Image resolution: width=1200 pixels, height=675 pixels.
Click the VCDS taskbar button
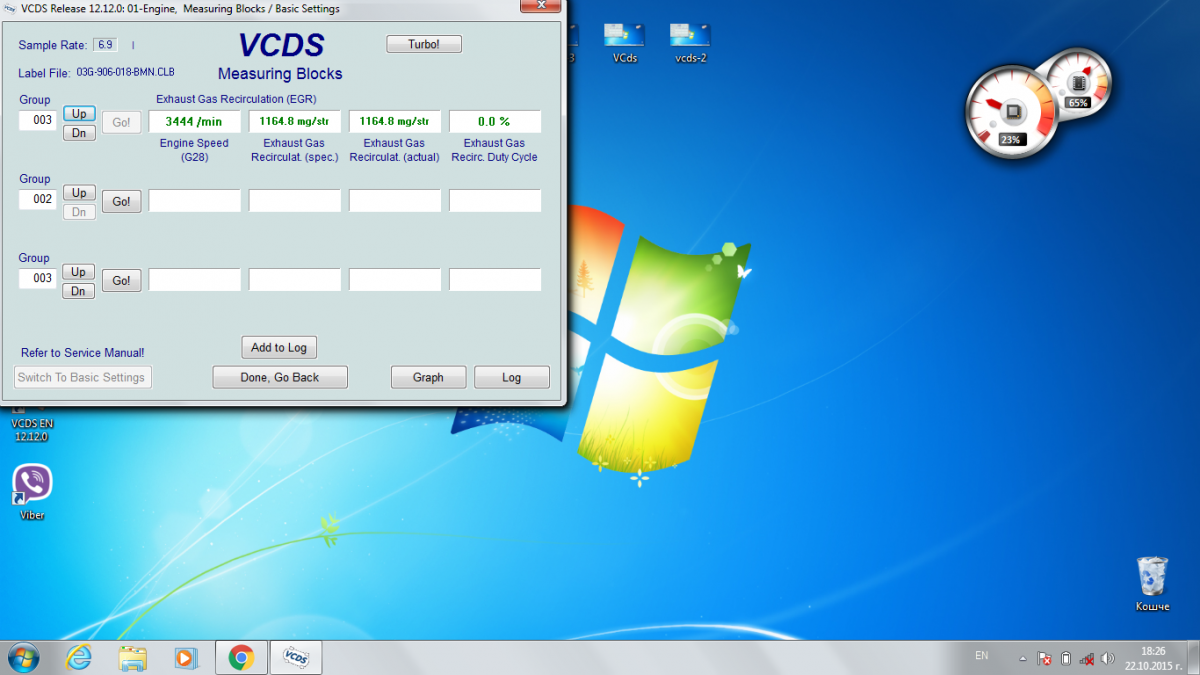(x=296, y=657)
